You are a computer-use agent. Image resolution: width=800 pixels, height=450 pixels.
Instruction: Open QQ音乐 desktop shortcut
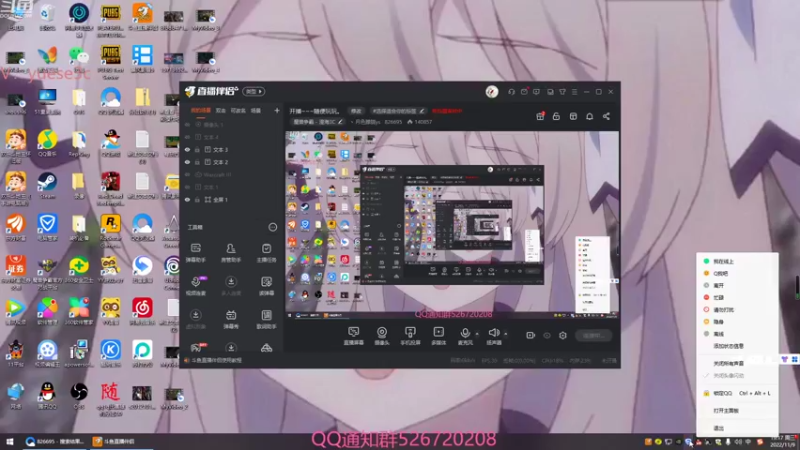[47, 143]
